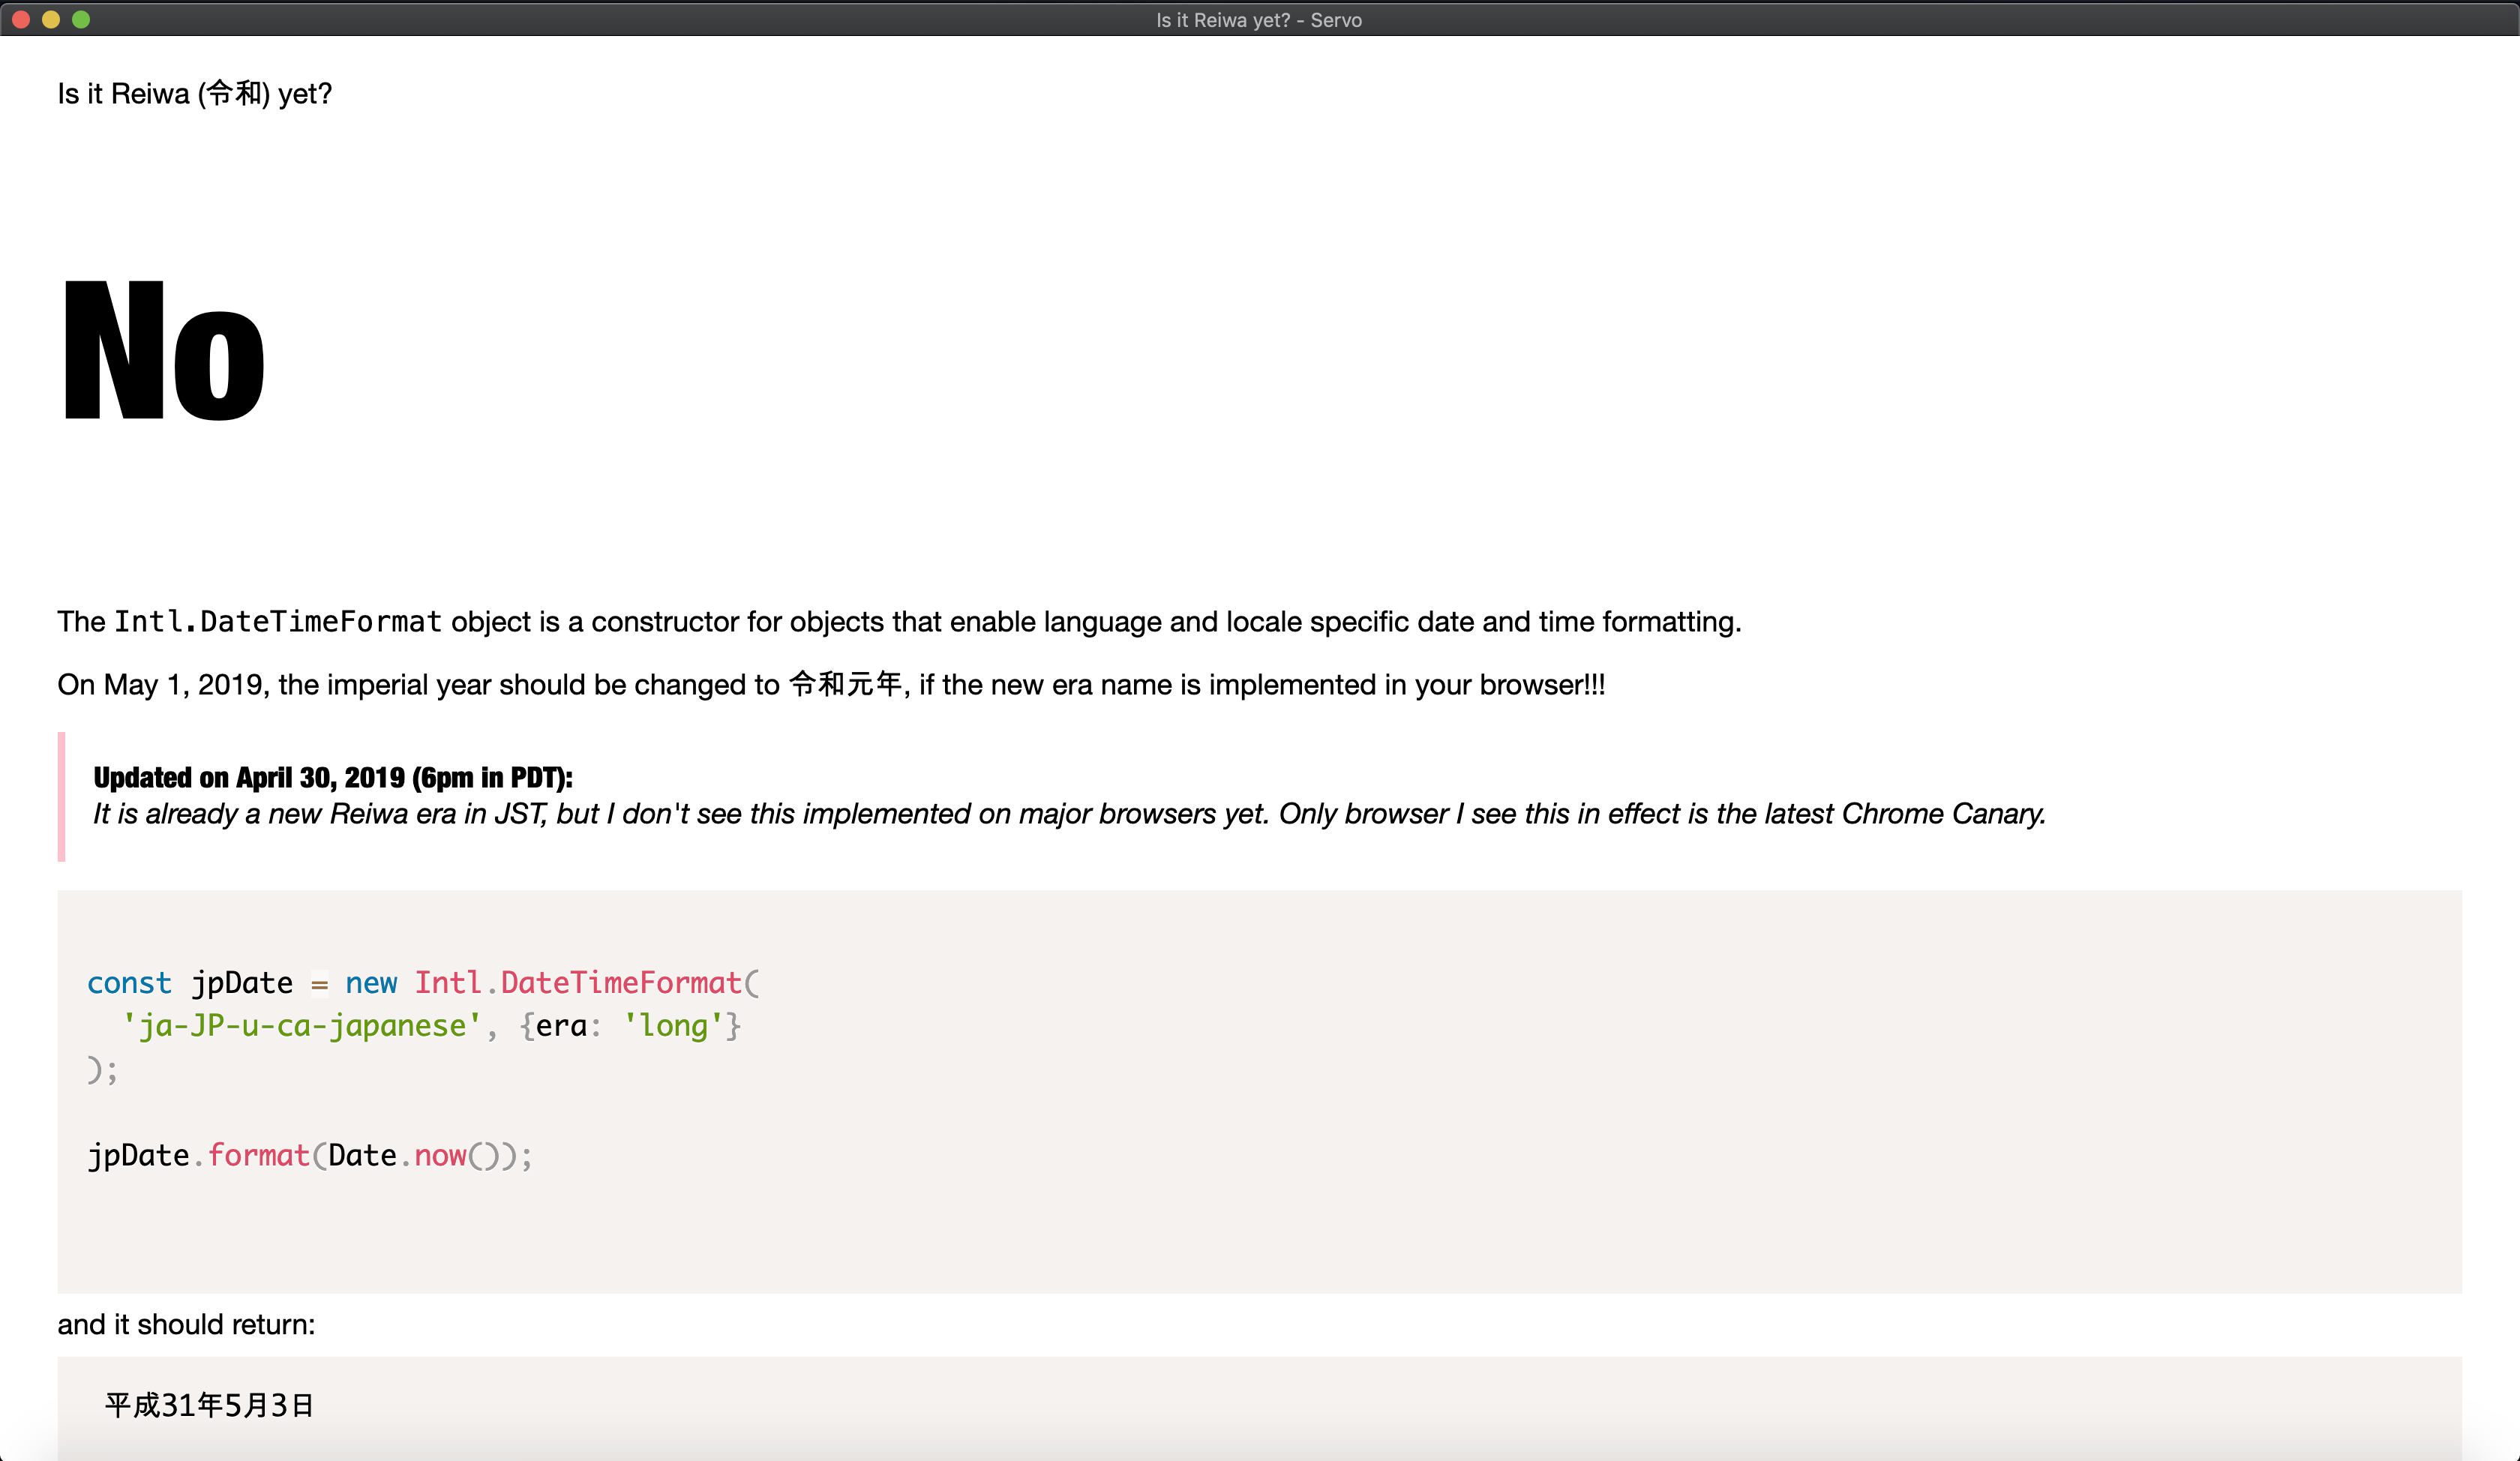Click the green maximize window button
2520x1461 pixels.
point(81,19)
